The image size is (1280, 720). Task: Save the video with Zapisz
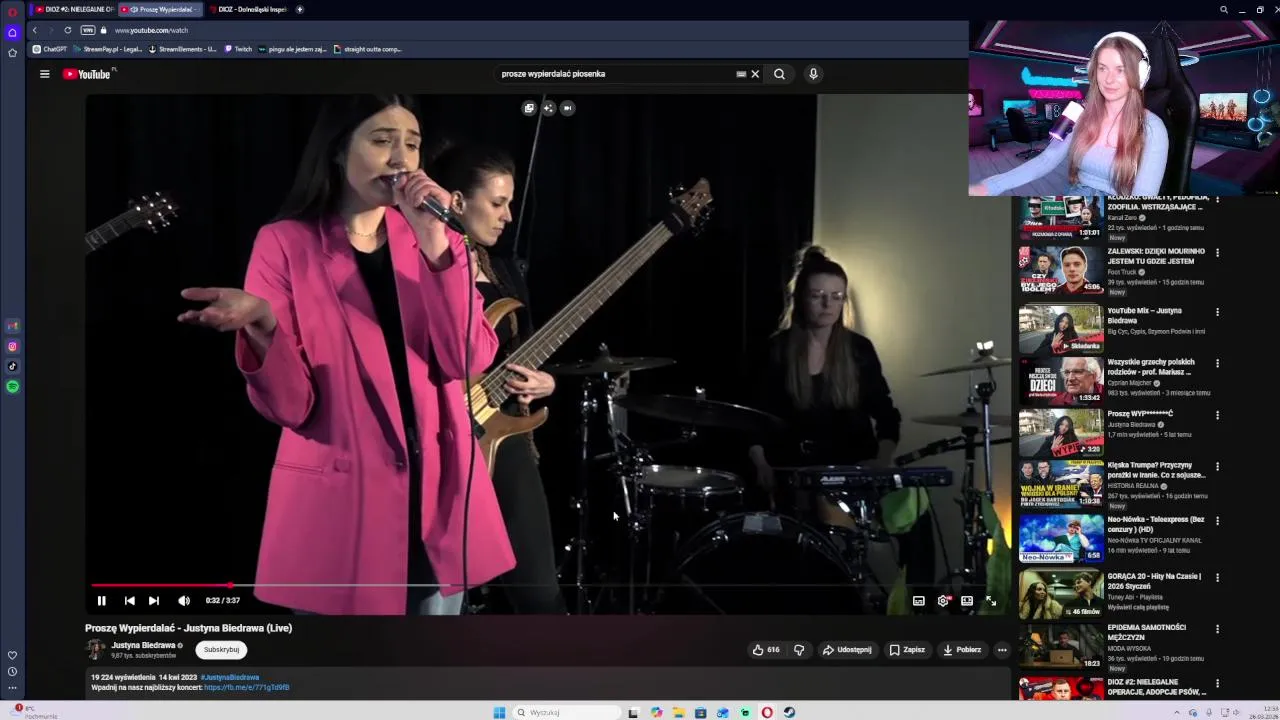tap(907, 650)
